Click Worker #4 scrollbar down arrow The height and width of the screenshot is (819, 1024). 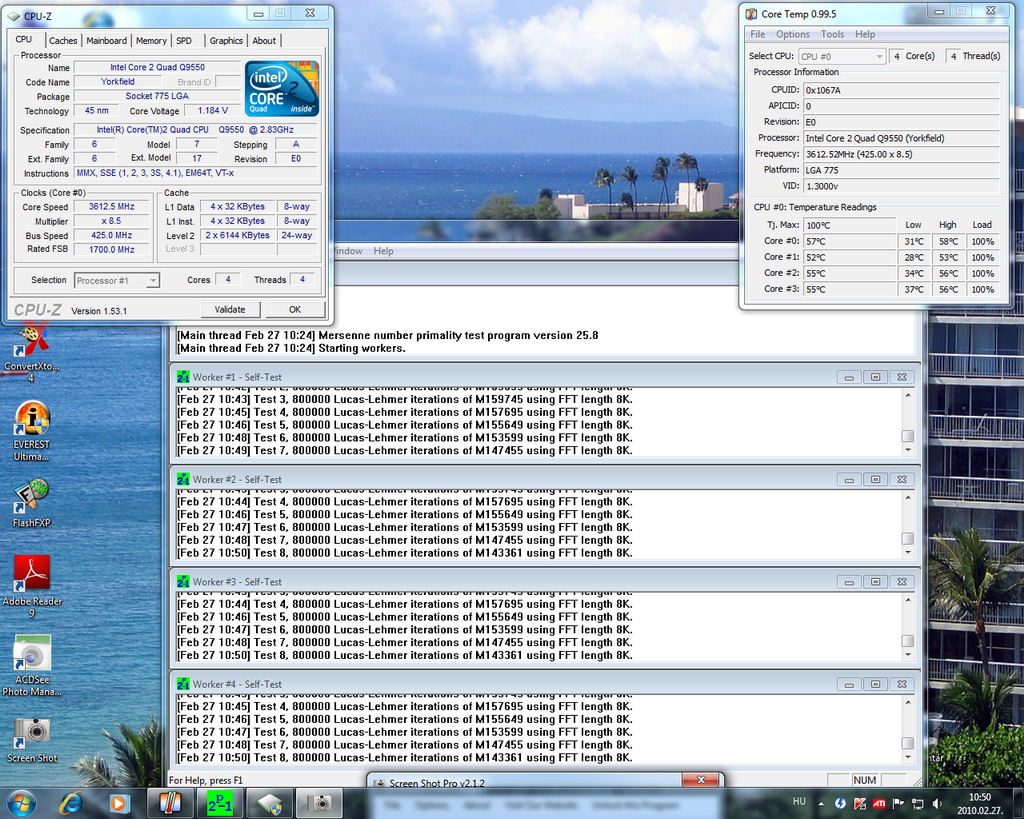908,757
